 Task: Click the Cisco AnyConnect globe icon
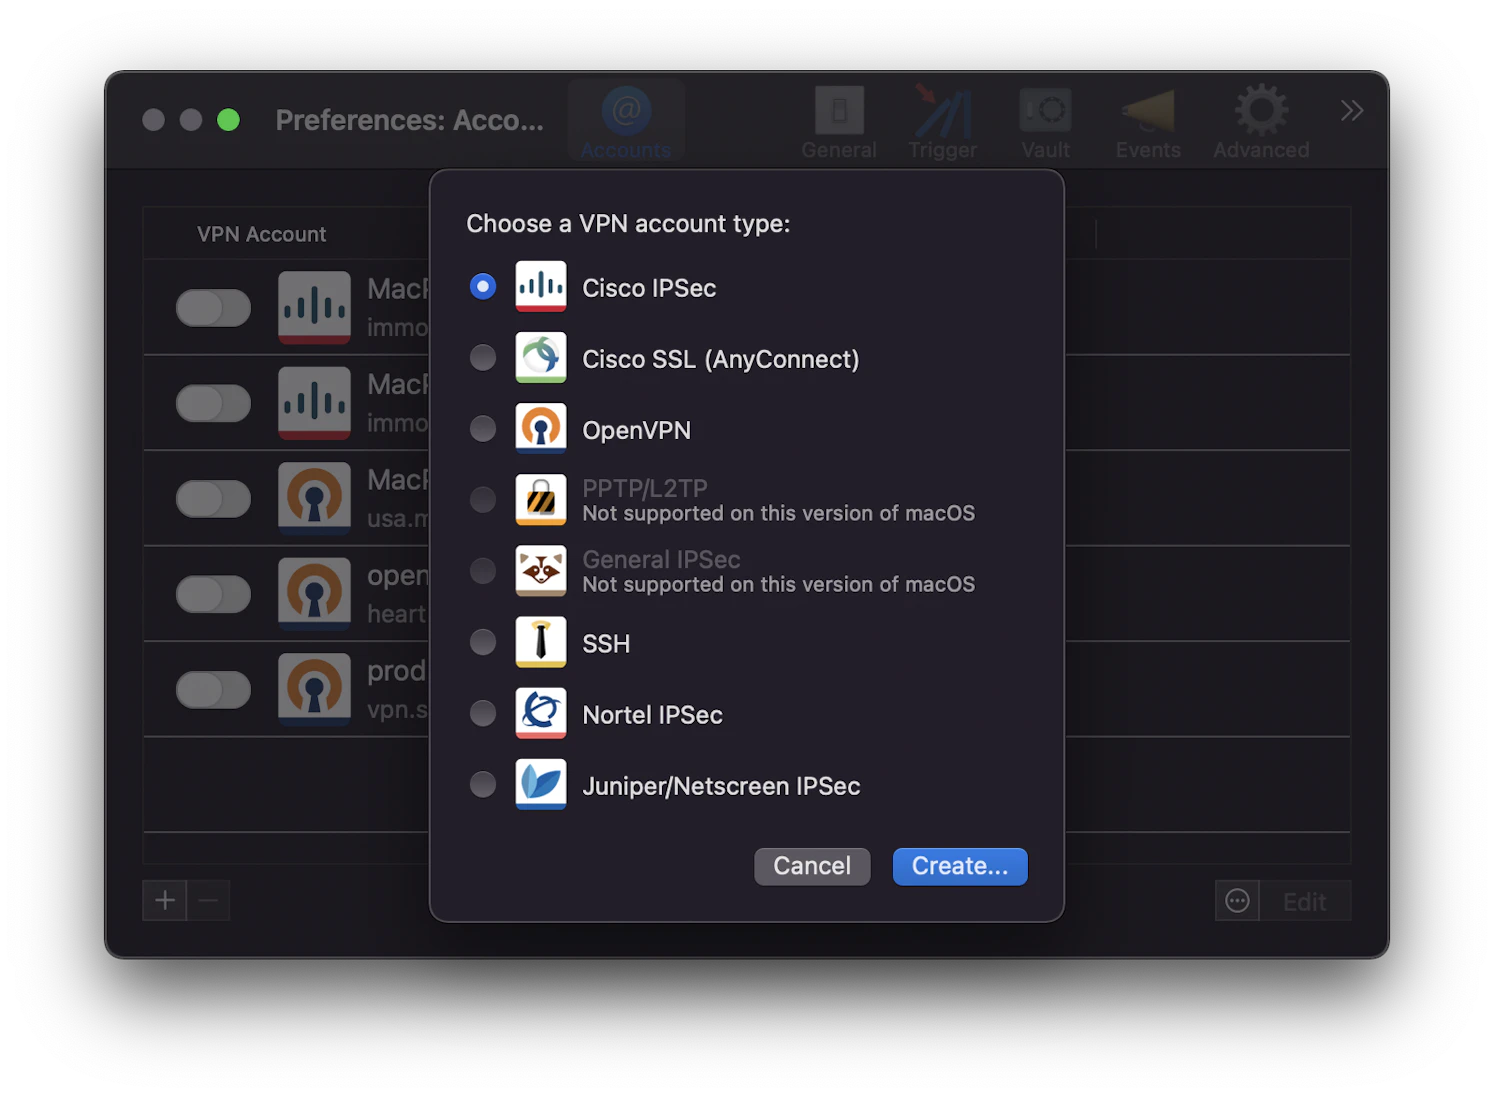coord(541,358)
